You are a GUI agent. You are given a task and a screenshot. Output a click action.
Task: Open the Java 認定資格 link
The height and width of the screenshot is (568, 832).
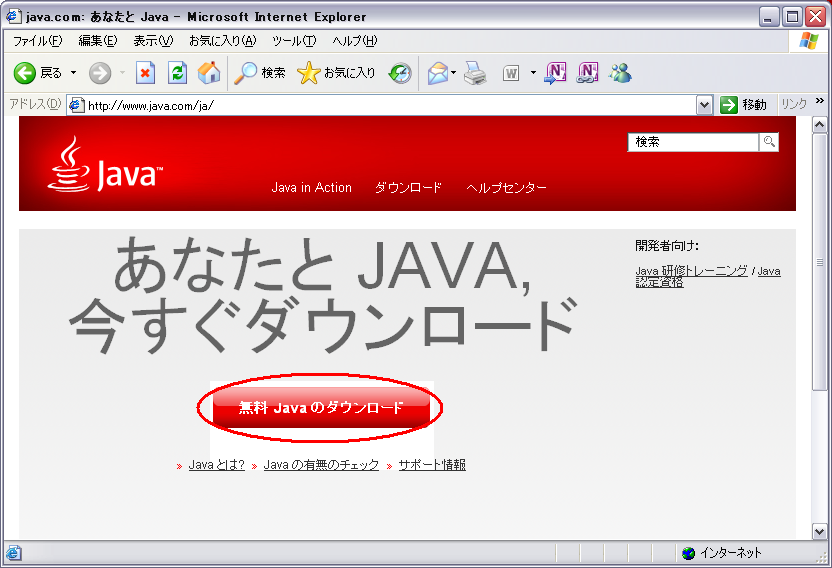660,283
